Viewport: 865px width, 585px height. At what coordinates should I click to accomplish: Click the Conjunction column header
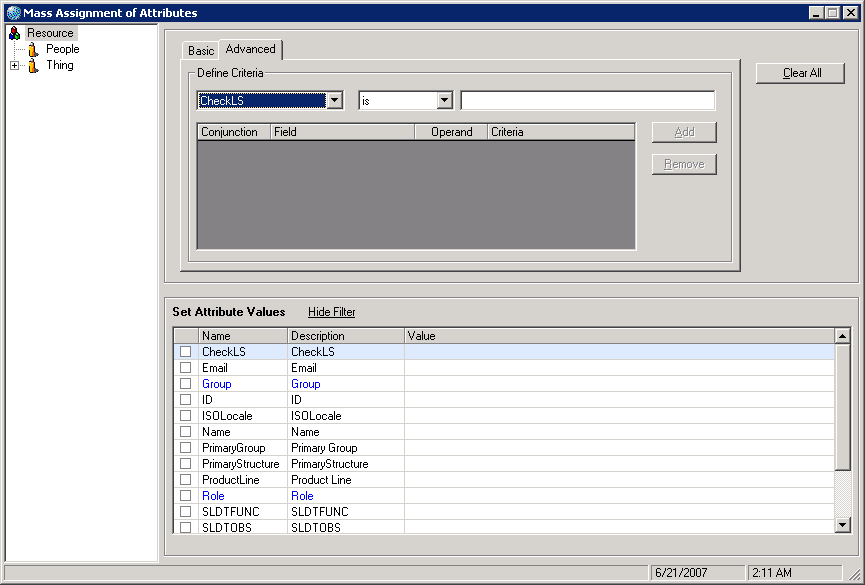(234, 132)
